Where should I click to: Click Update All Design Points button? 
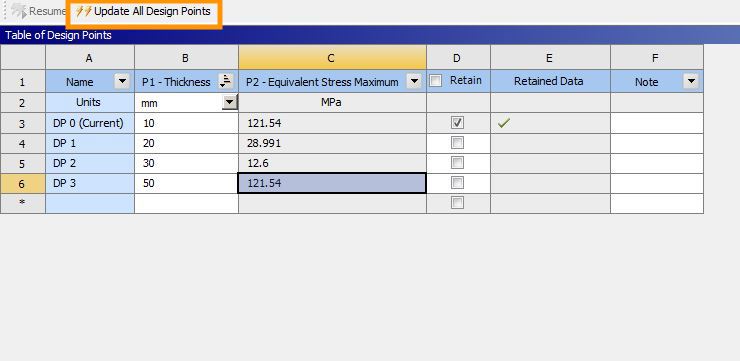click(143, 12)
